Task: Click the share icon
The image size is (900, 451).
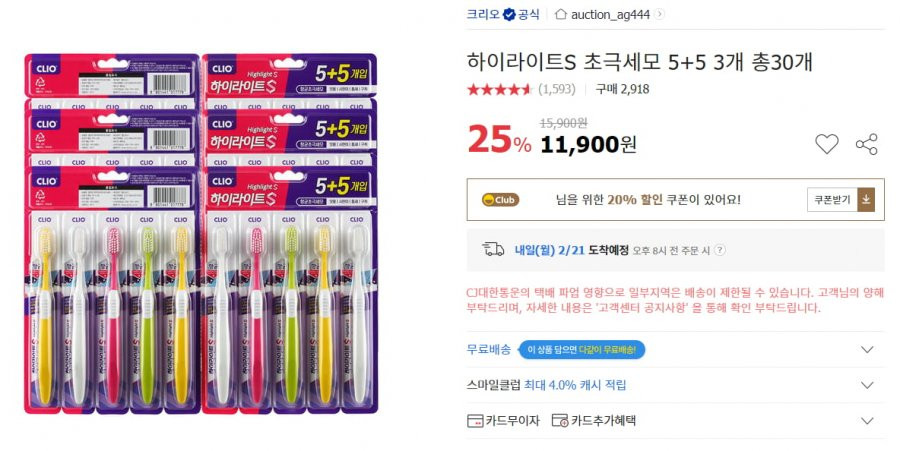Action: click(x=867, y=144)
